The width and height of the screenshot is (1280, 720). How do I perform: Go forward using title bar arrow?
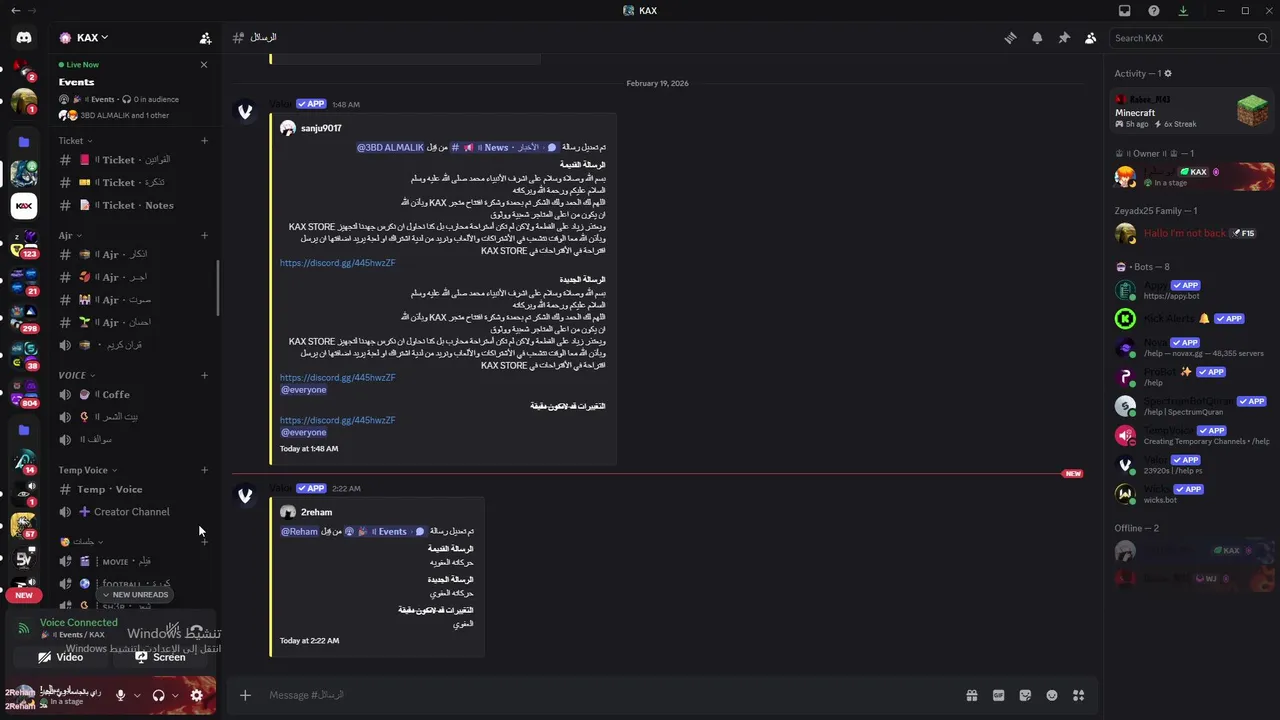(33, 11)
